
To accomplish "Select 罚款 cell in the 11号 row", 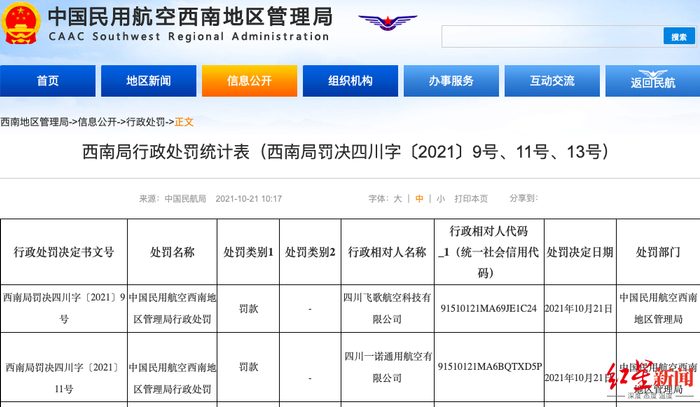I will coord(248,367).
